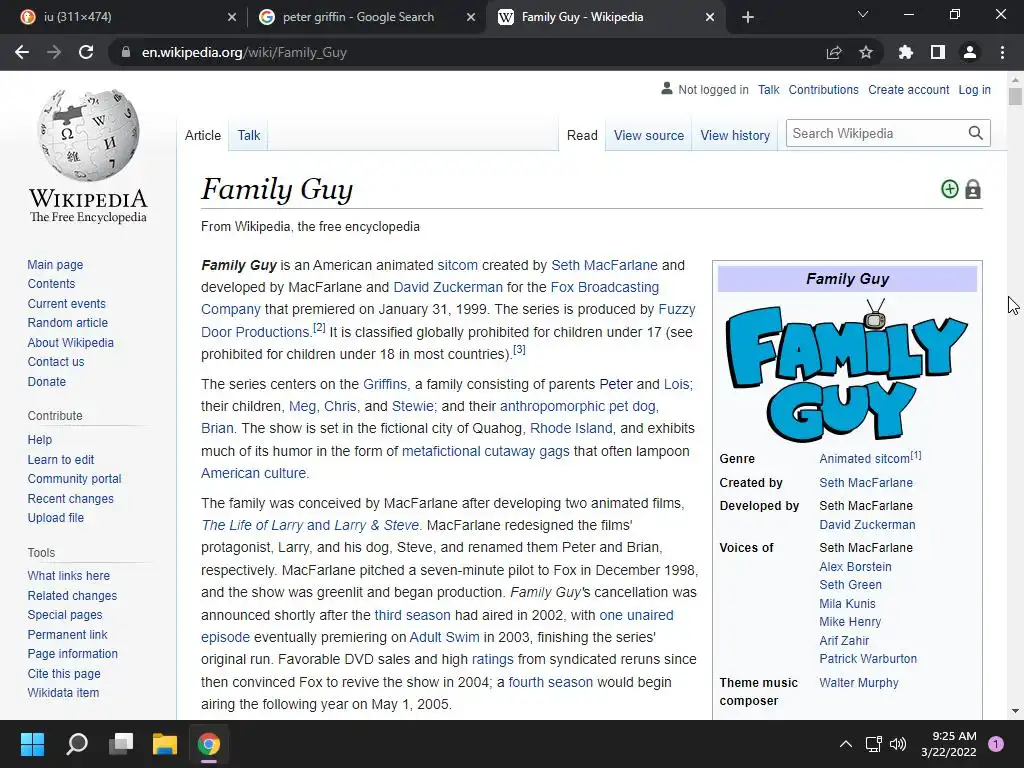Click Cite this page link
Image resolution: width=1024 pixels, height=768 pixels.
(64, 673)
